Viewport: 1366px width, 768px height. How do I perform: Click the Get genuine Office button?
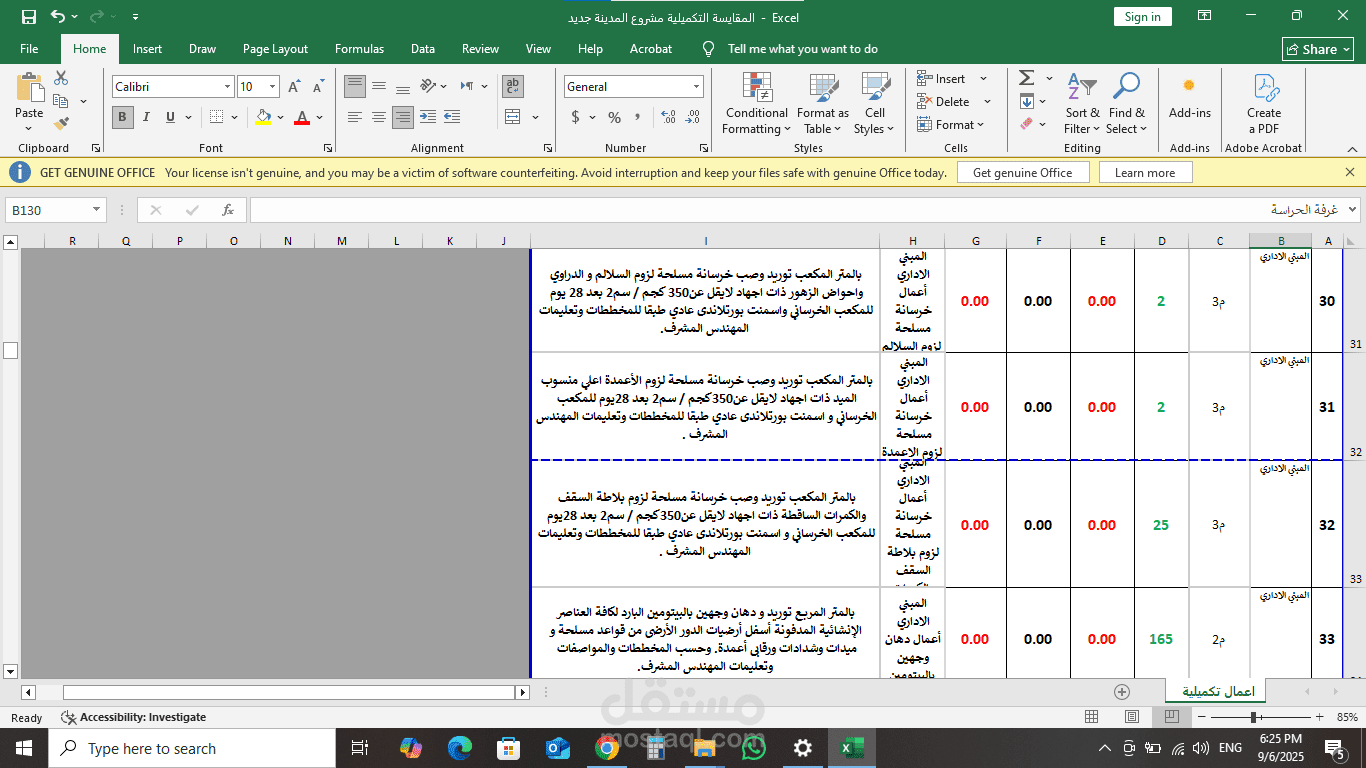1022,173
